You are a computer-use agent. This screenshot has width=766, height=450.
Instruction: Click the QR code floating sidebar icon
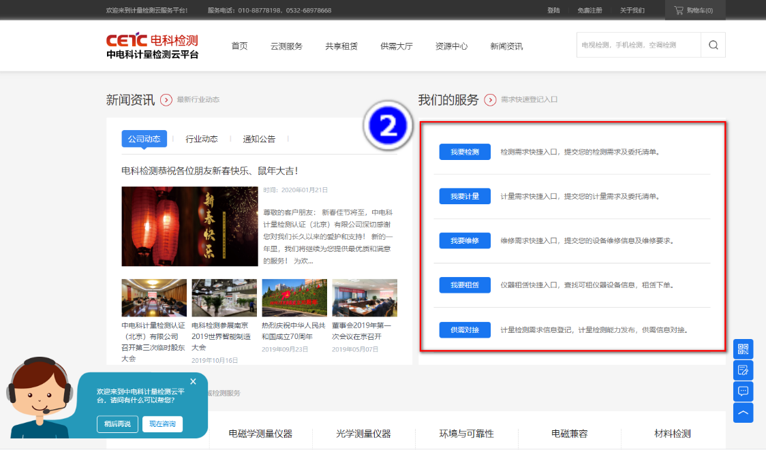click(743, 349)
